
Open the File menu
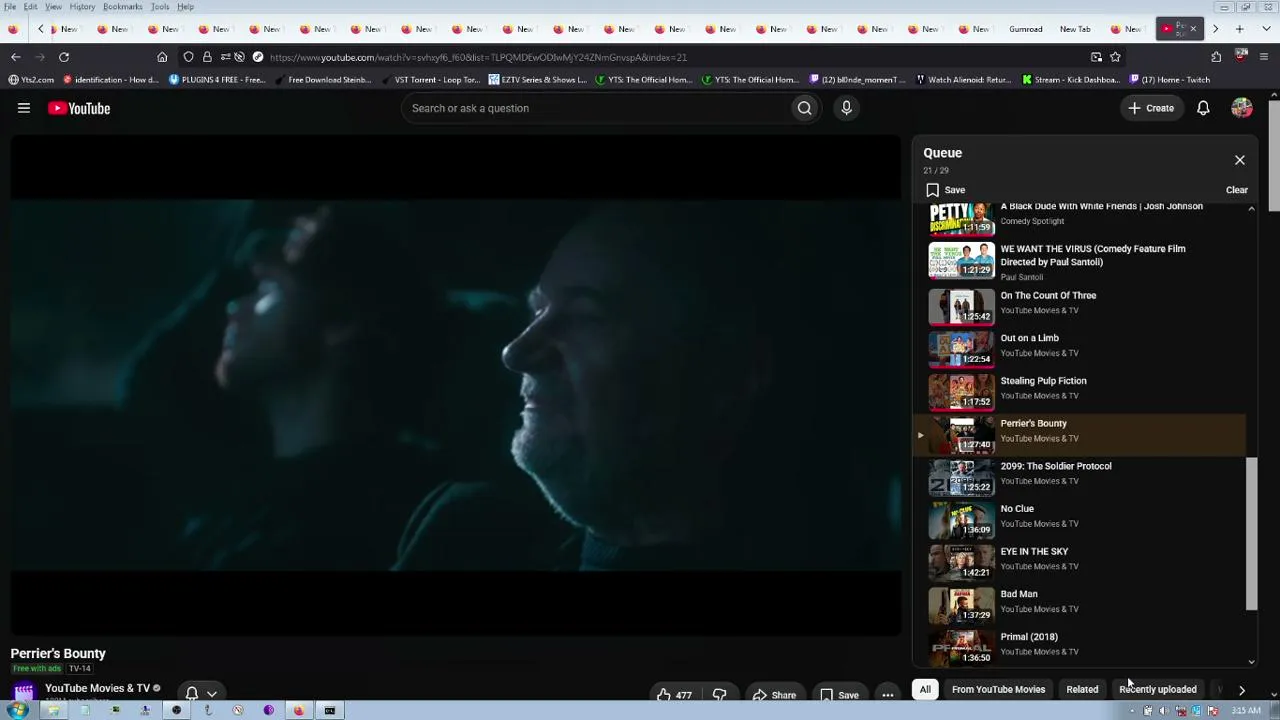coord(10,7)
